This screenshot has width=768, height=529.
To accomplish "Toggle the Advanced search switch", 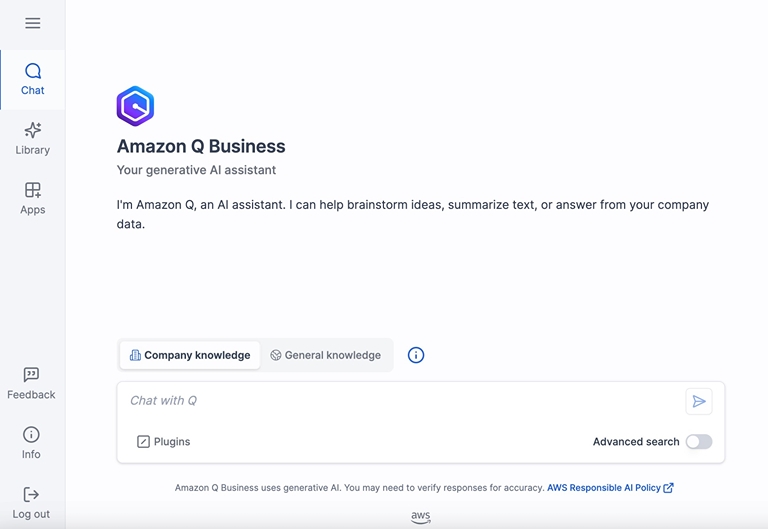I will (699, 442).
